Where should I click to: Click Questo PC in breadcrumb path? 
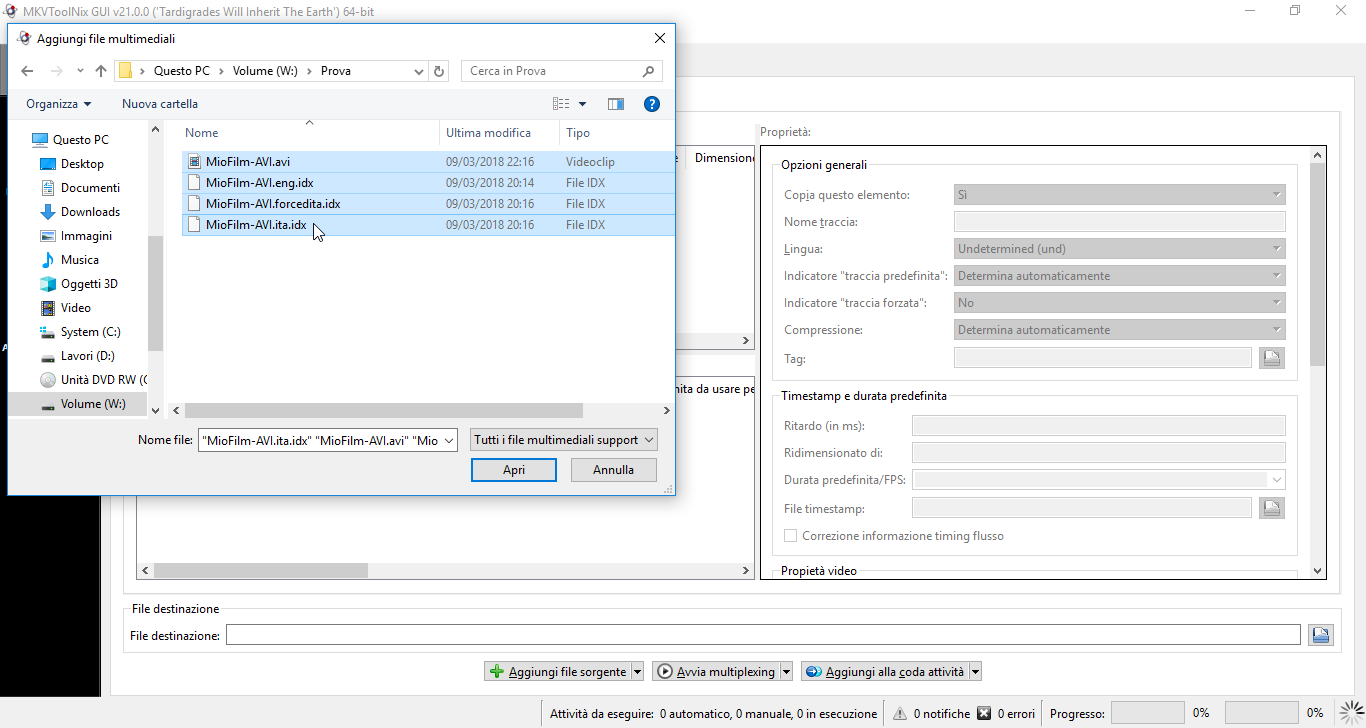point(181,71)
